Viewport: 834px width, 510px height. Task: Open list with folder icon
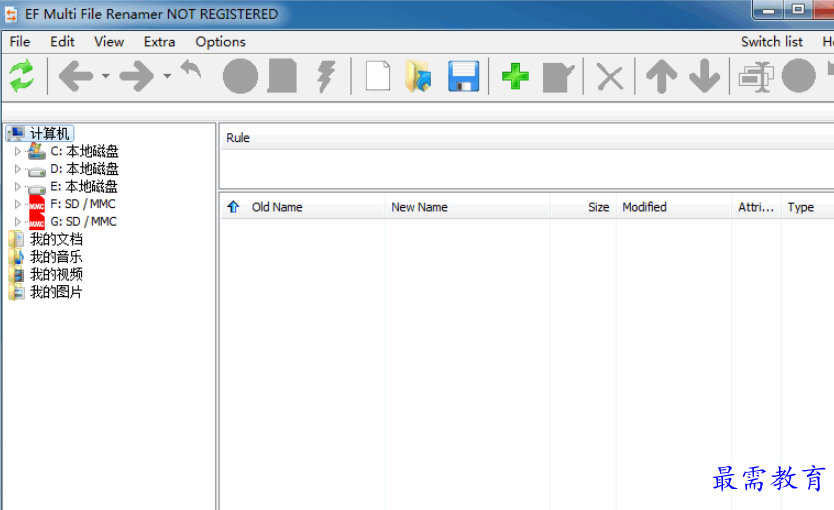click(418, 77)
